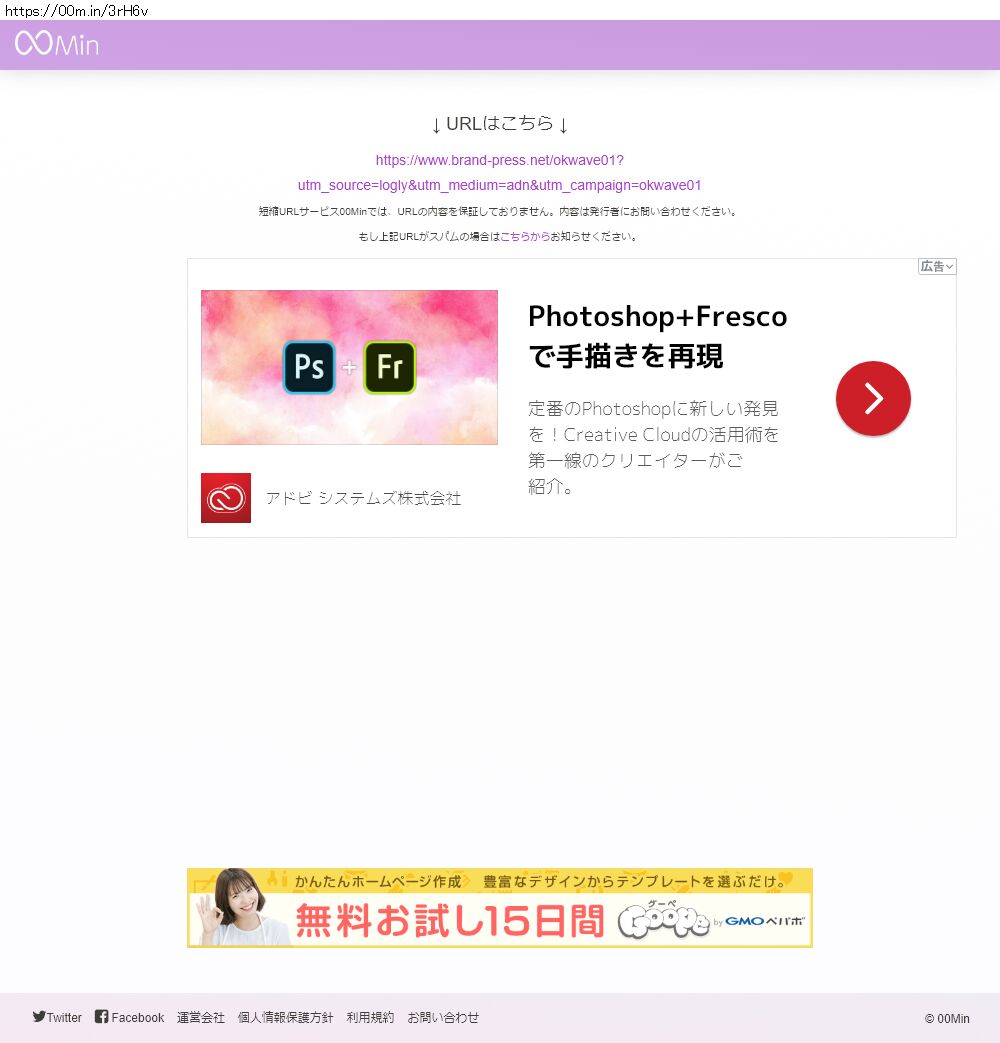Click the 無料お試し15日間 text in the banner
1000x1043 pixels.
click(449, 921)
